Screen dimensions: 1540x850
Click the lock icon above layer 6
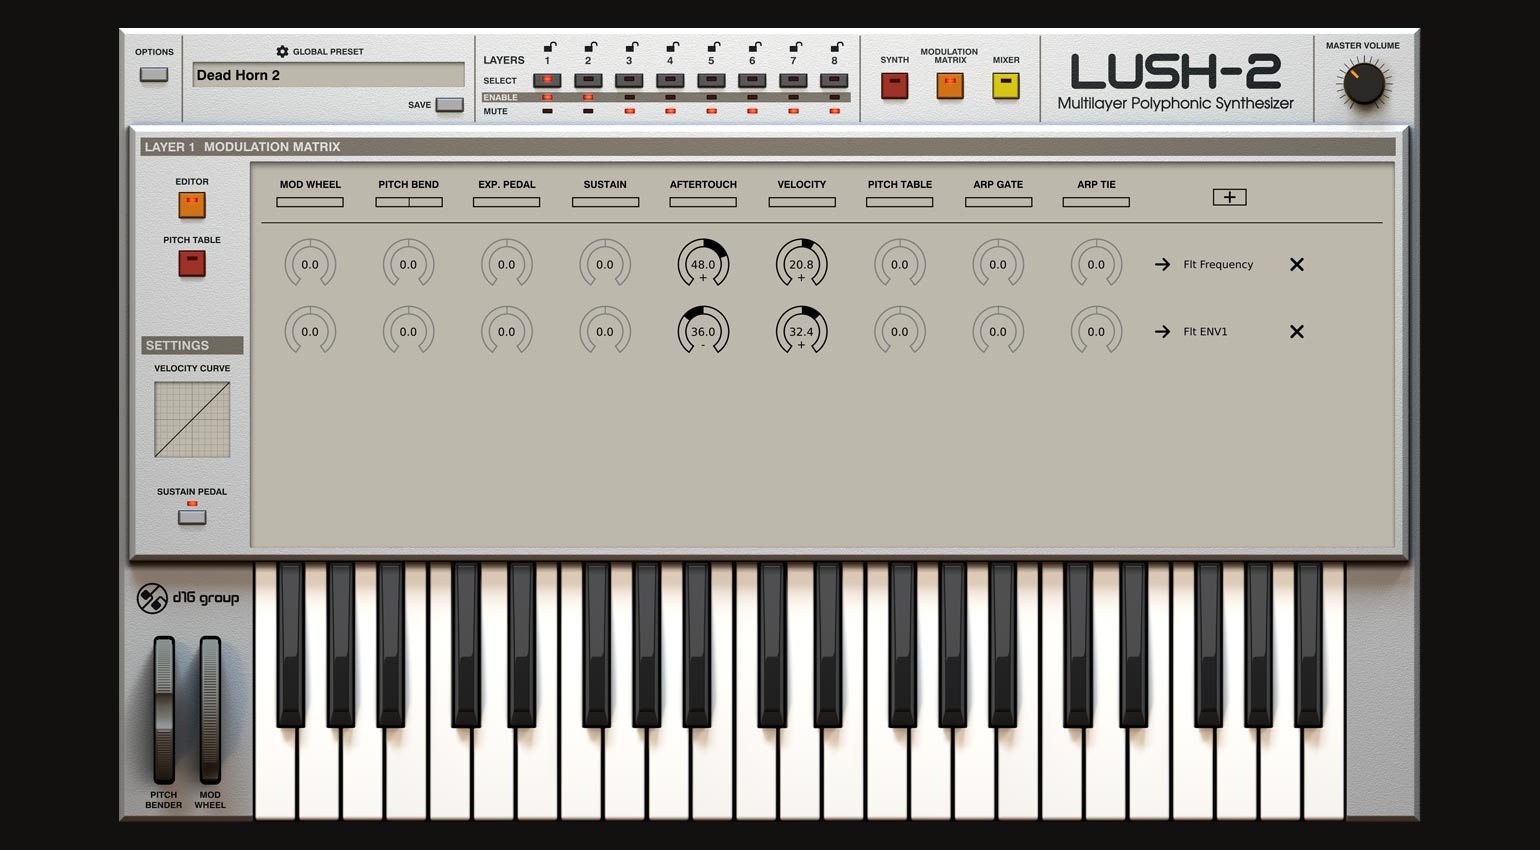[755, 46]
